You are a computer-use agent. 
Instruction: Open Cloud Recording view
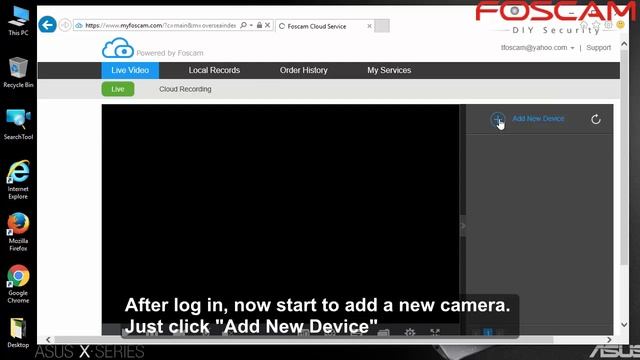(x=185, y=89)
